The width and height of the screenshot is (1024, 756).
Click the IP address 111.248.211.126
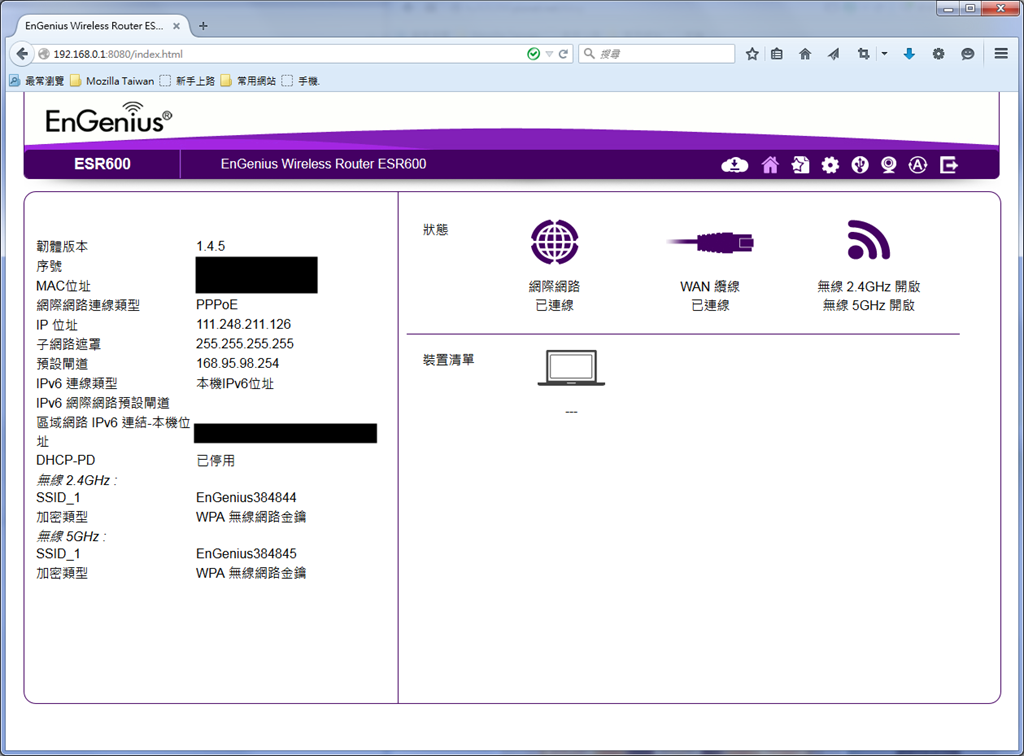[244, 324]
